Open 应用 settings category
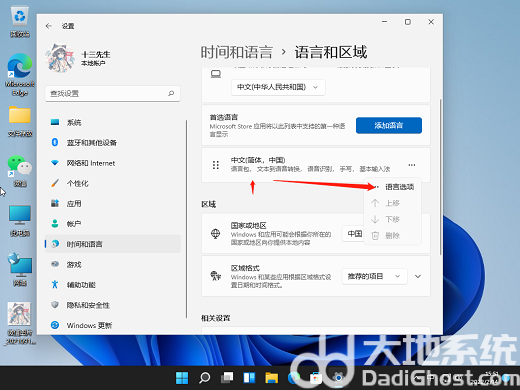Image resolution: width=520 pixels, height=390 pixels. [112, 204]
